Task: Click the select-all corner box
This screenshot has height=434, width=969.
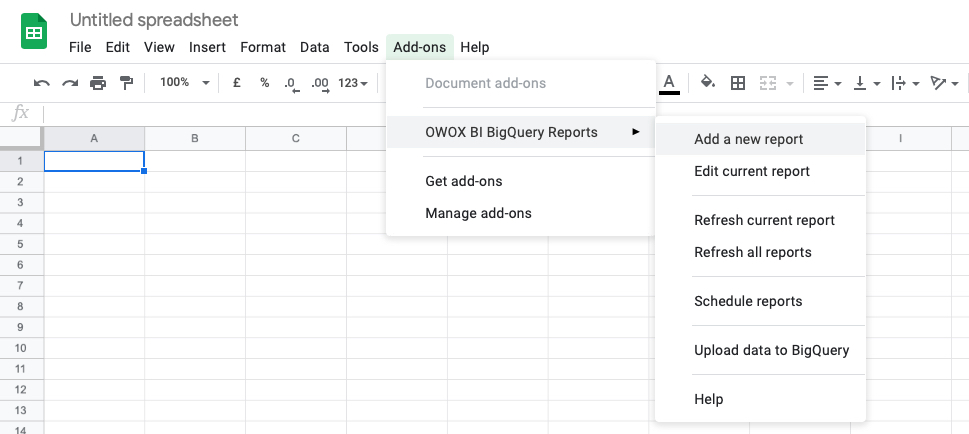Action: pos(21,138)
